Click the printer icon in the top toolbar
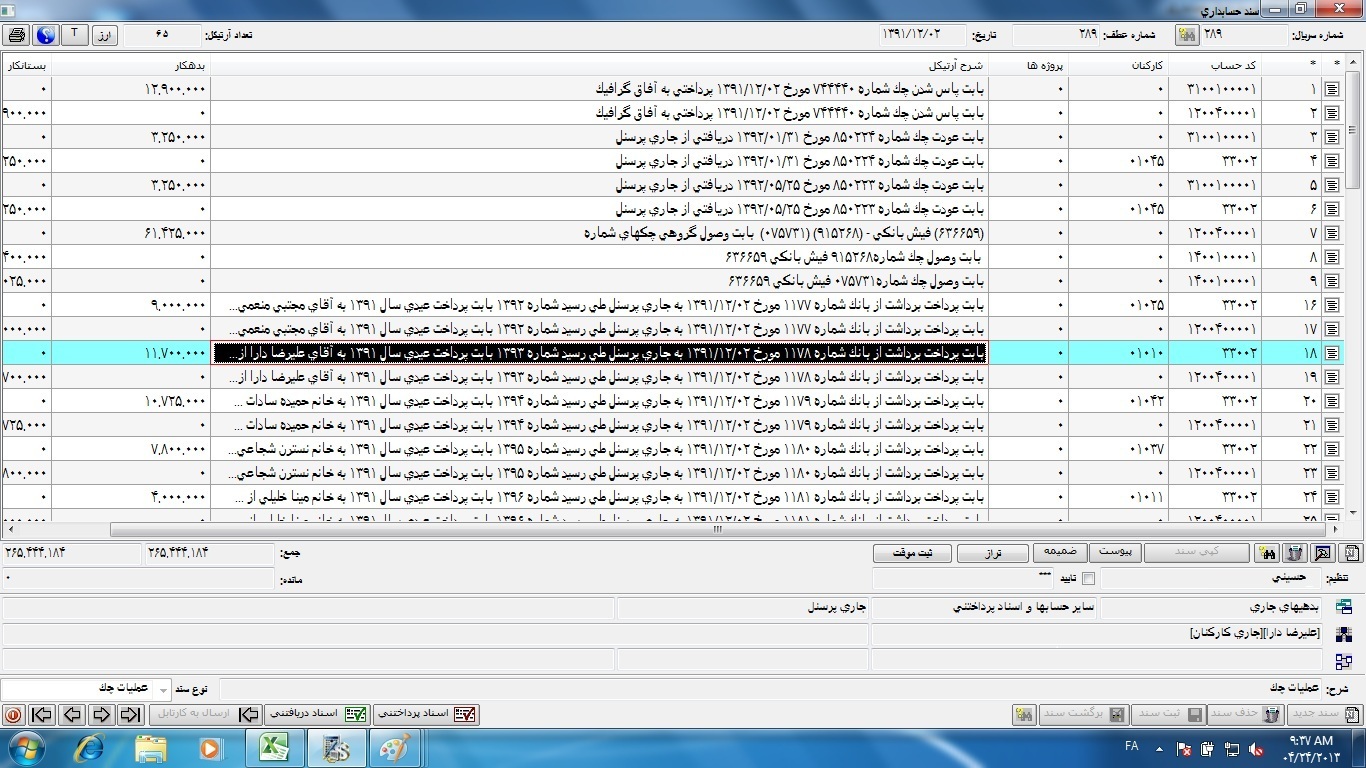 (x=16, y=35)
